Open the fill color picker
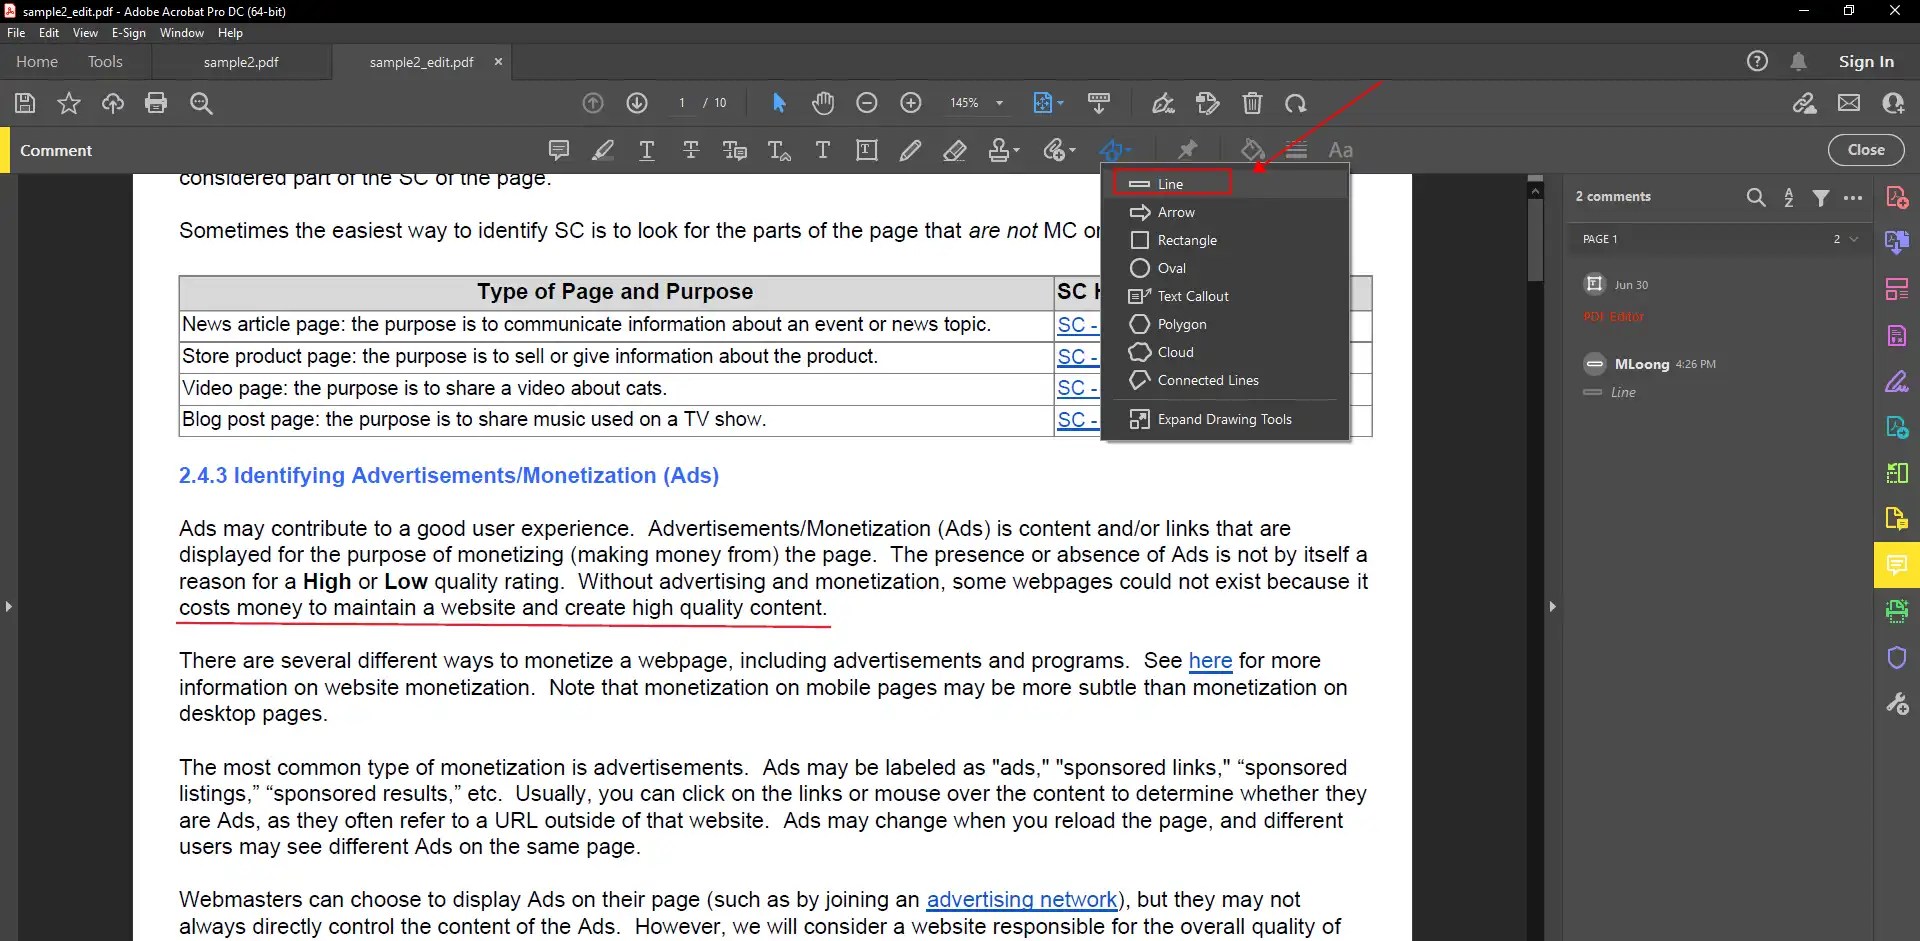The width and height of the screenshot is (1920, 941). [1253, 150]
